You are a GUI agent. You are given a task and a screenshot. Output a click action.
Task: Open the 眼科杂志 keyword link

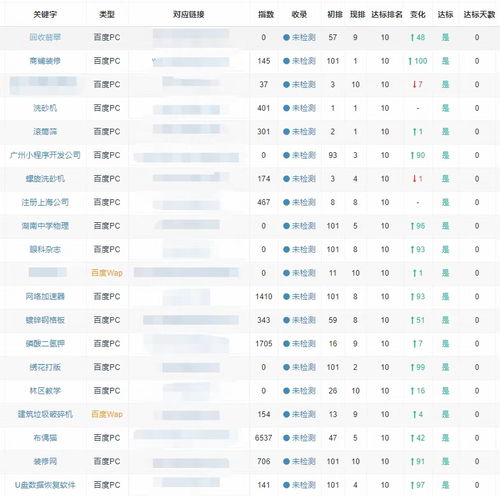pyautogui.click(x=45, y=250)
